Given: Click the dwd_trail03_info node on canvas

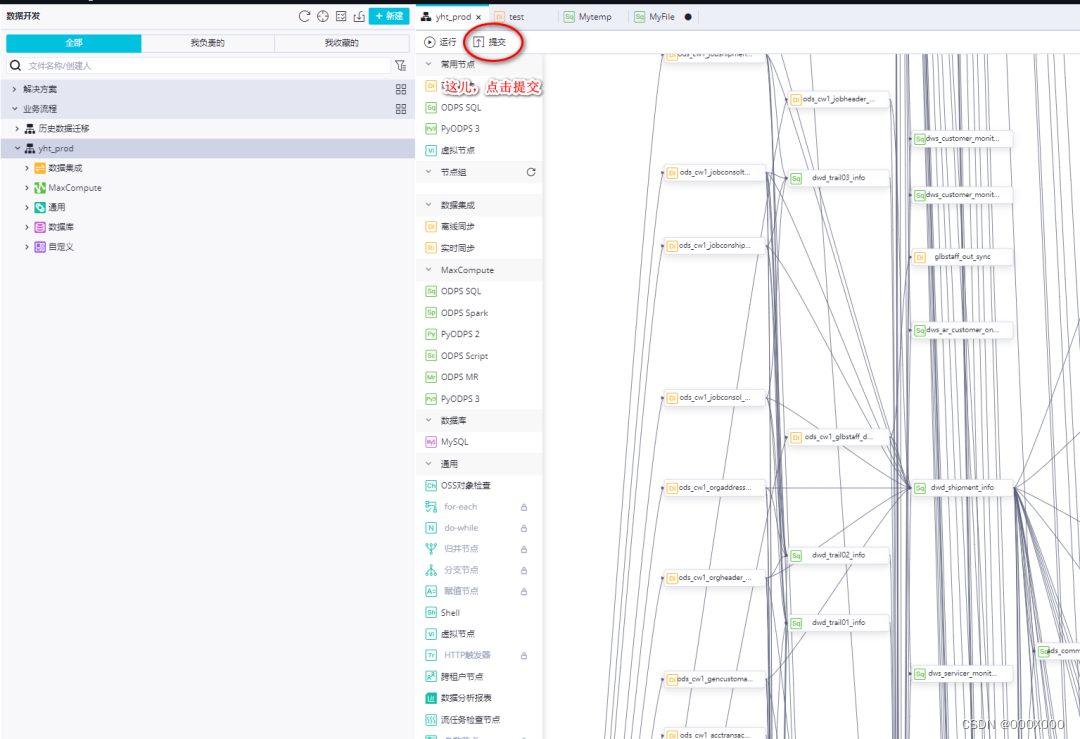Looking at the screenshot, I should pyautogui.click(x=838, y=178).
